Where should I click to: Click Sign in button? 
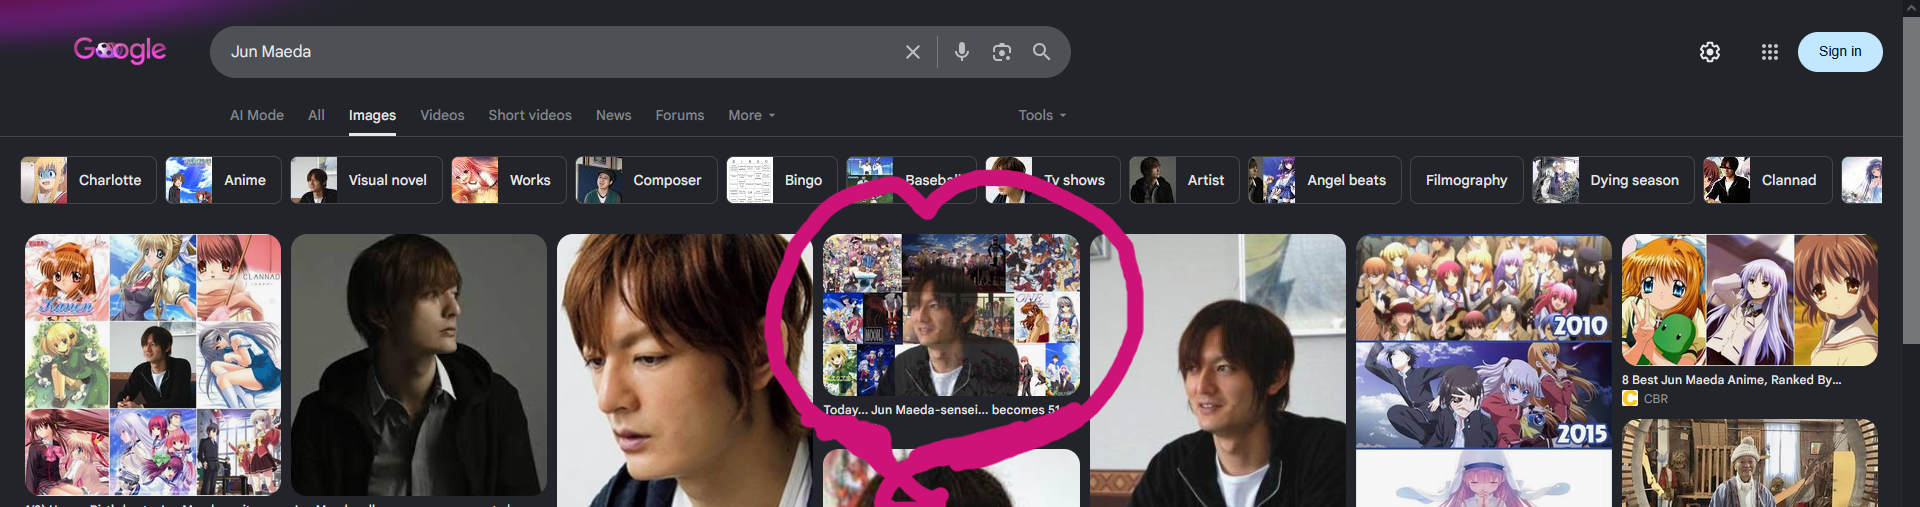(1840, 52)
